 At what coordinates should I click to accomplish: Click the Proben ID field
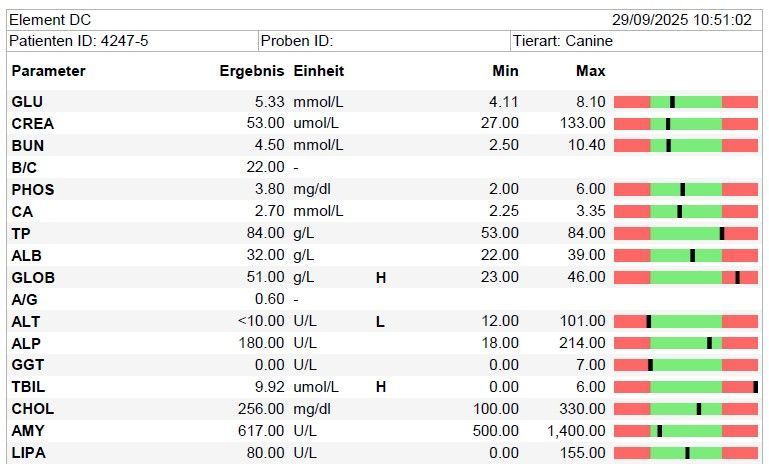(296, 41)
